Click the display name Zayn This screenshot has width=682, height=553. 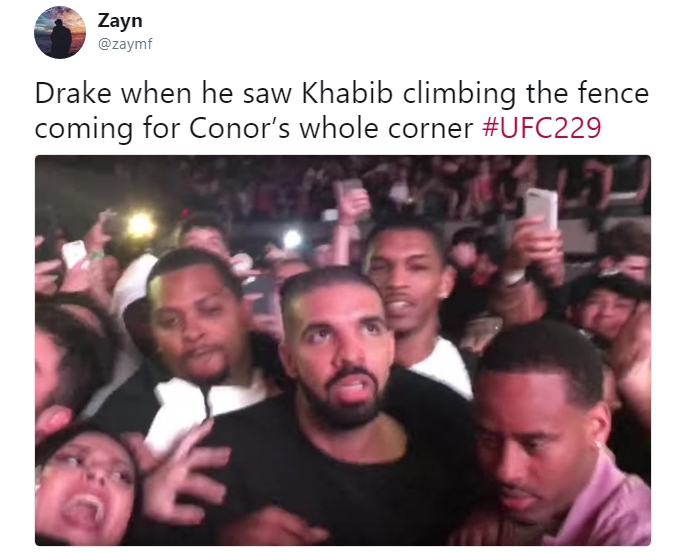[120, 20]
